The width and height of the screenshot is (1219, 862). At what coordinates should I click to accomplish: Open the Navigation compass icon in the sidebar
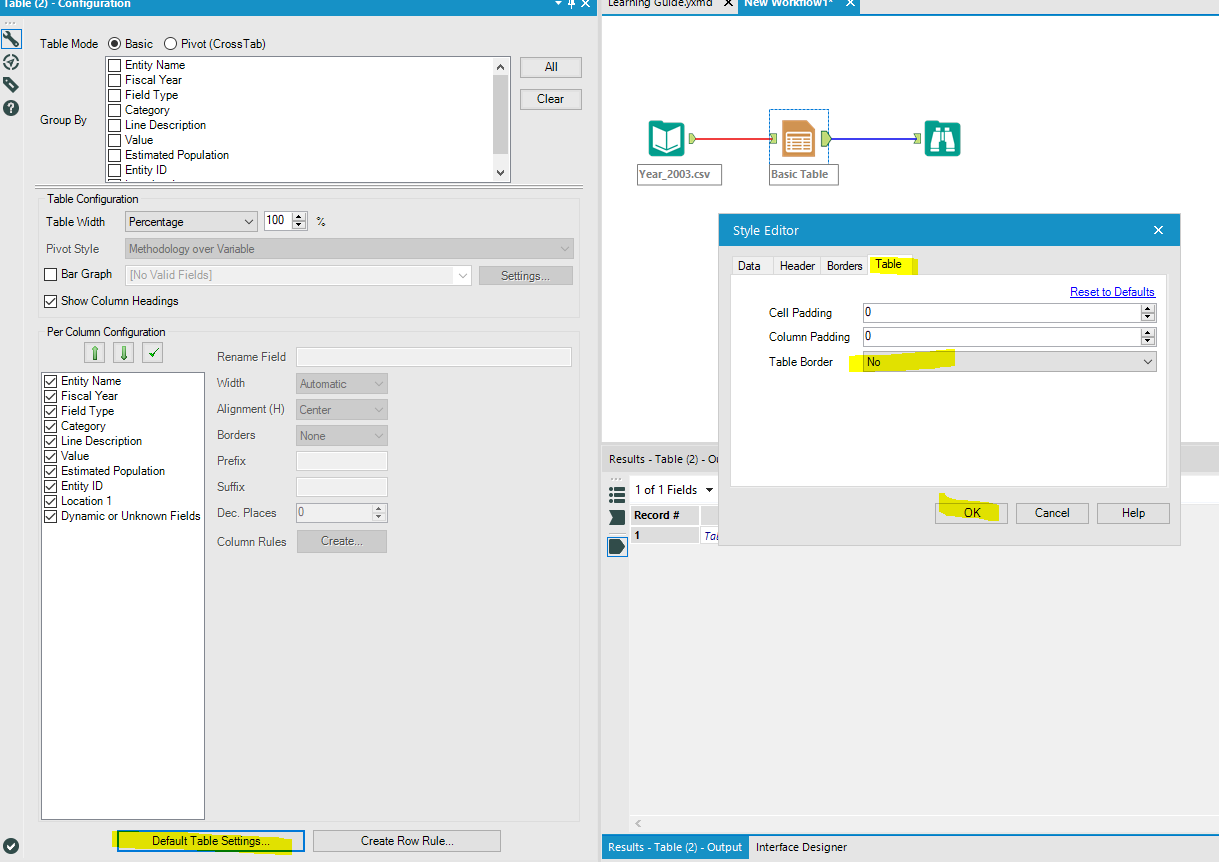(12, 61)
